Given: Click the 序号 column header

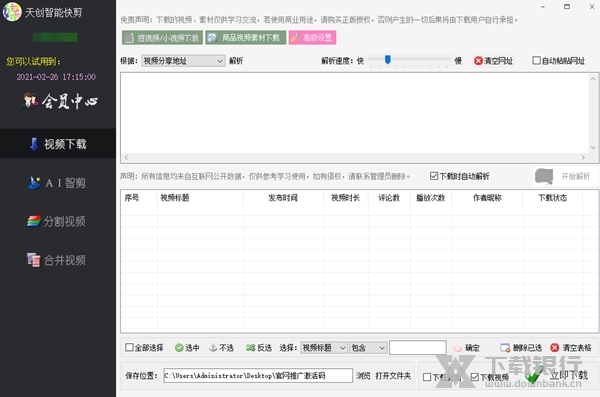Looking at the screenshot, I should 132,198.
